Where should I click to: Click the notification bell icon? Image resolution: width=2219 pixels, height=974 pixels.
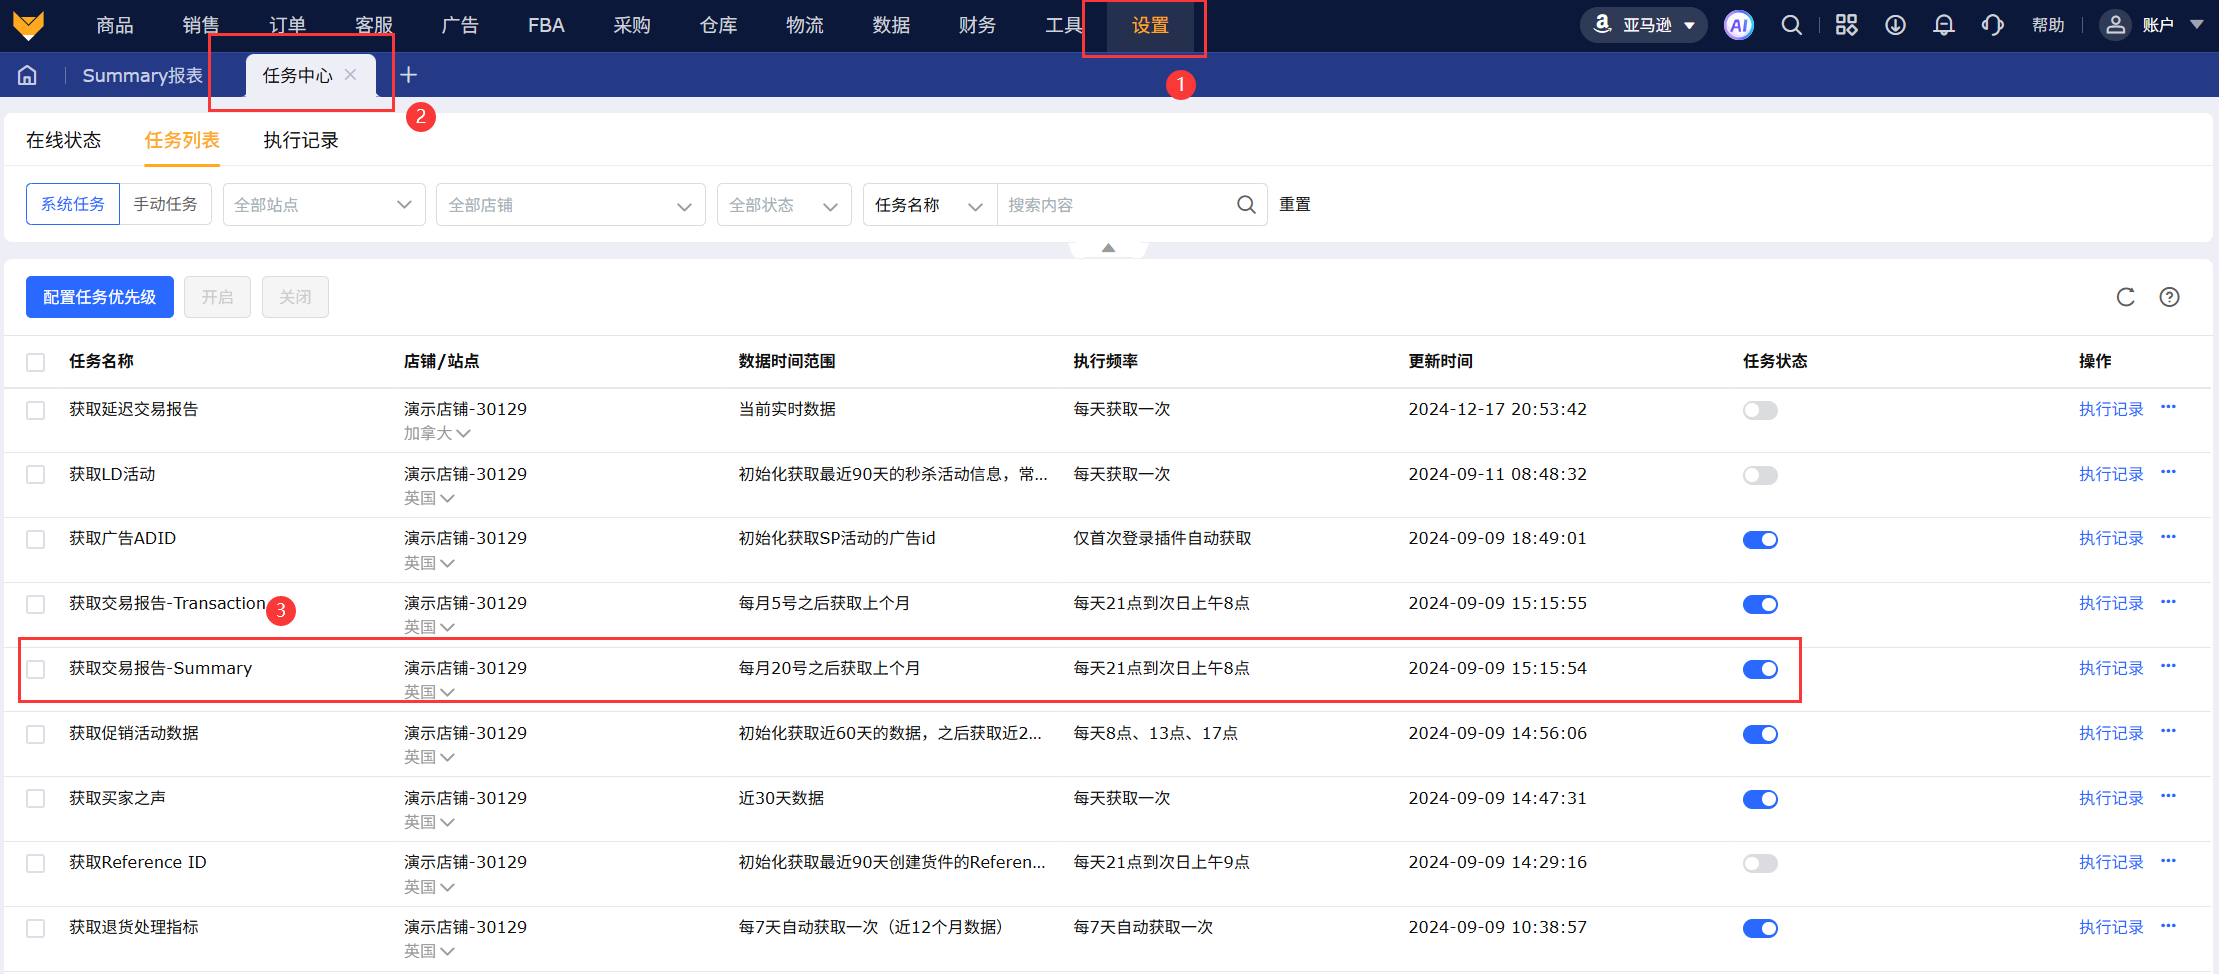pos(1943,25)
